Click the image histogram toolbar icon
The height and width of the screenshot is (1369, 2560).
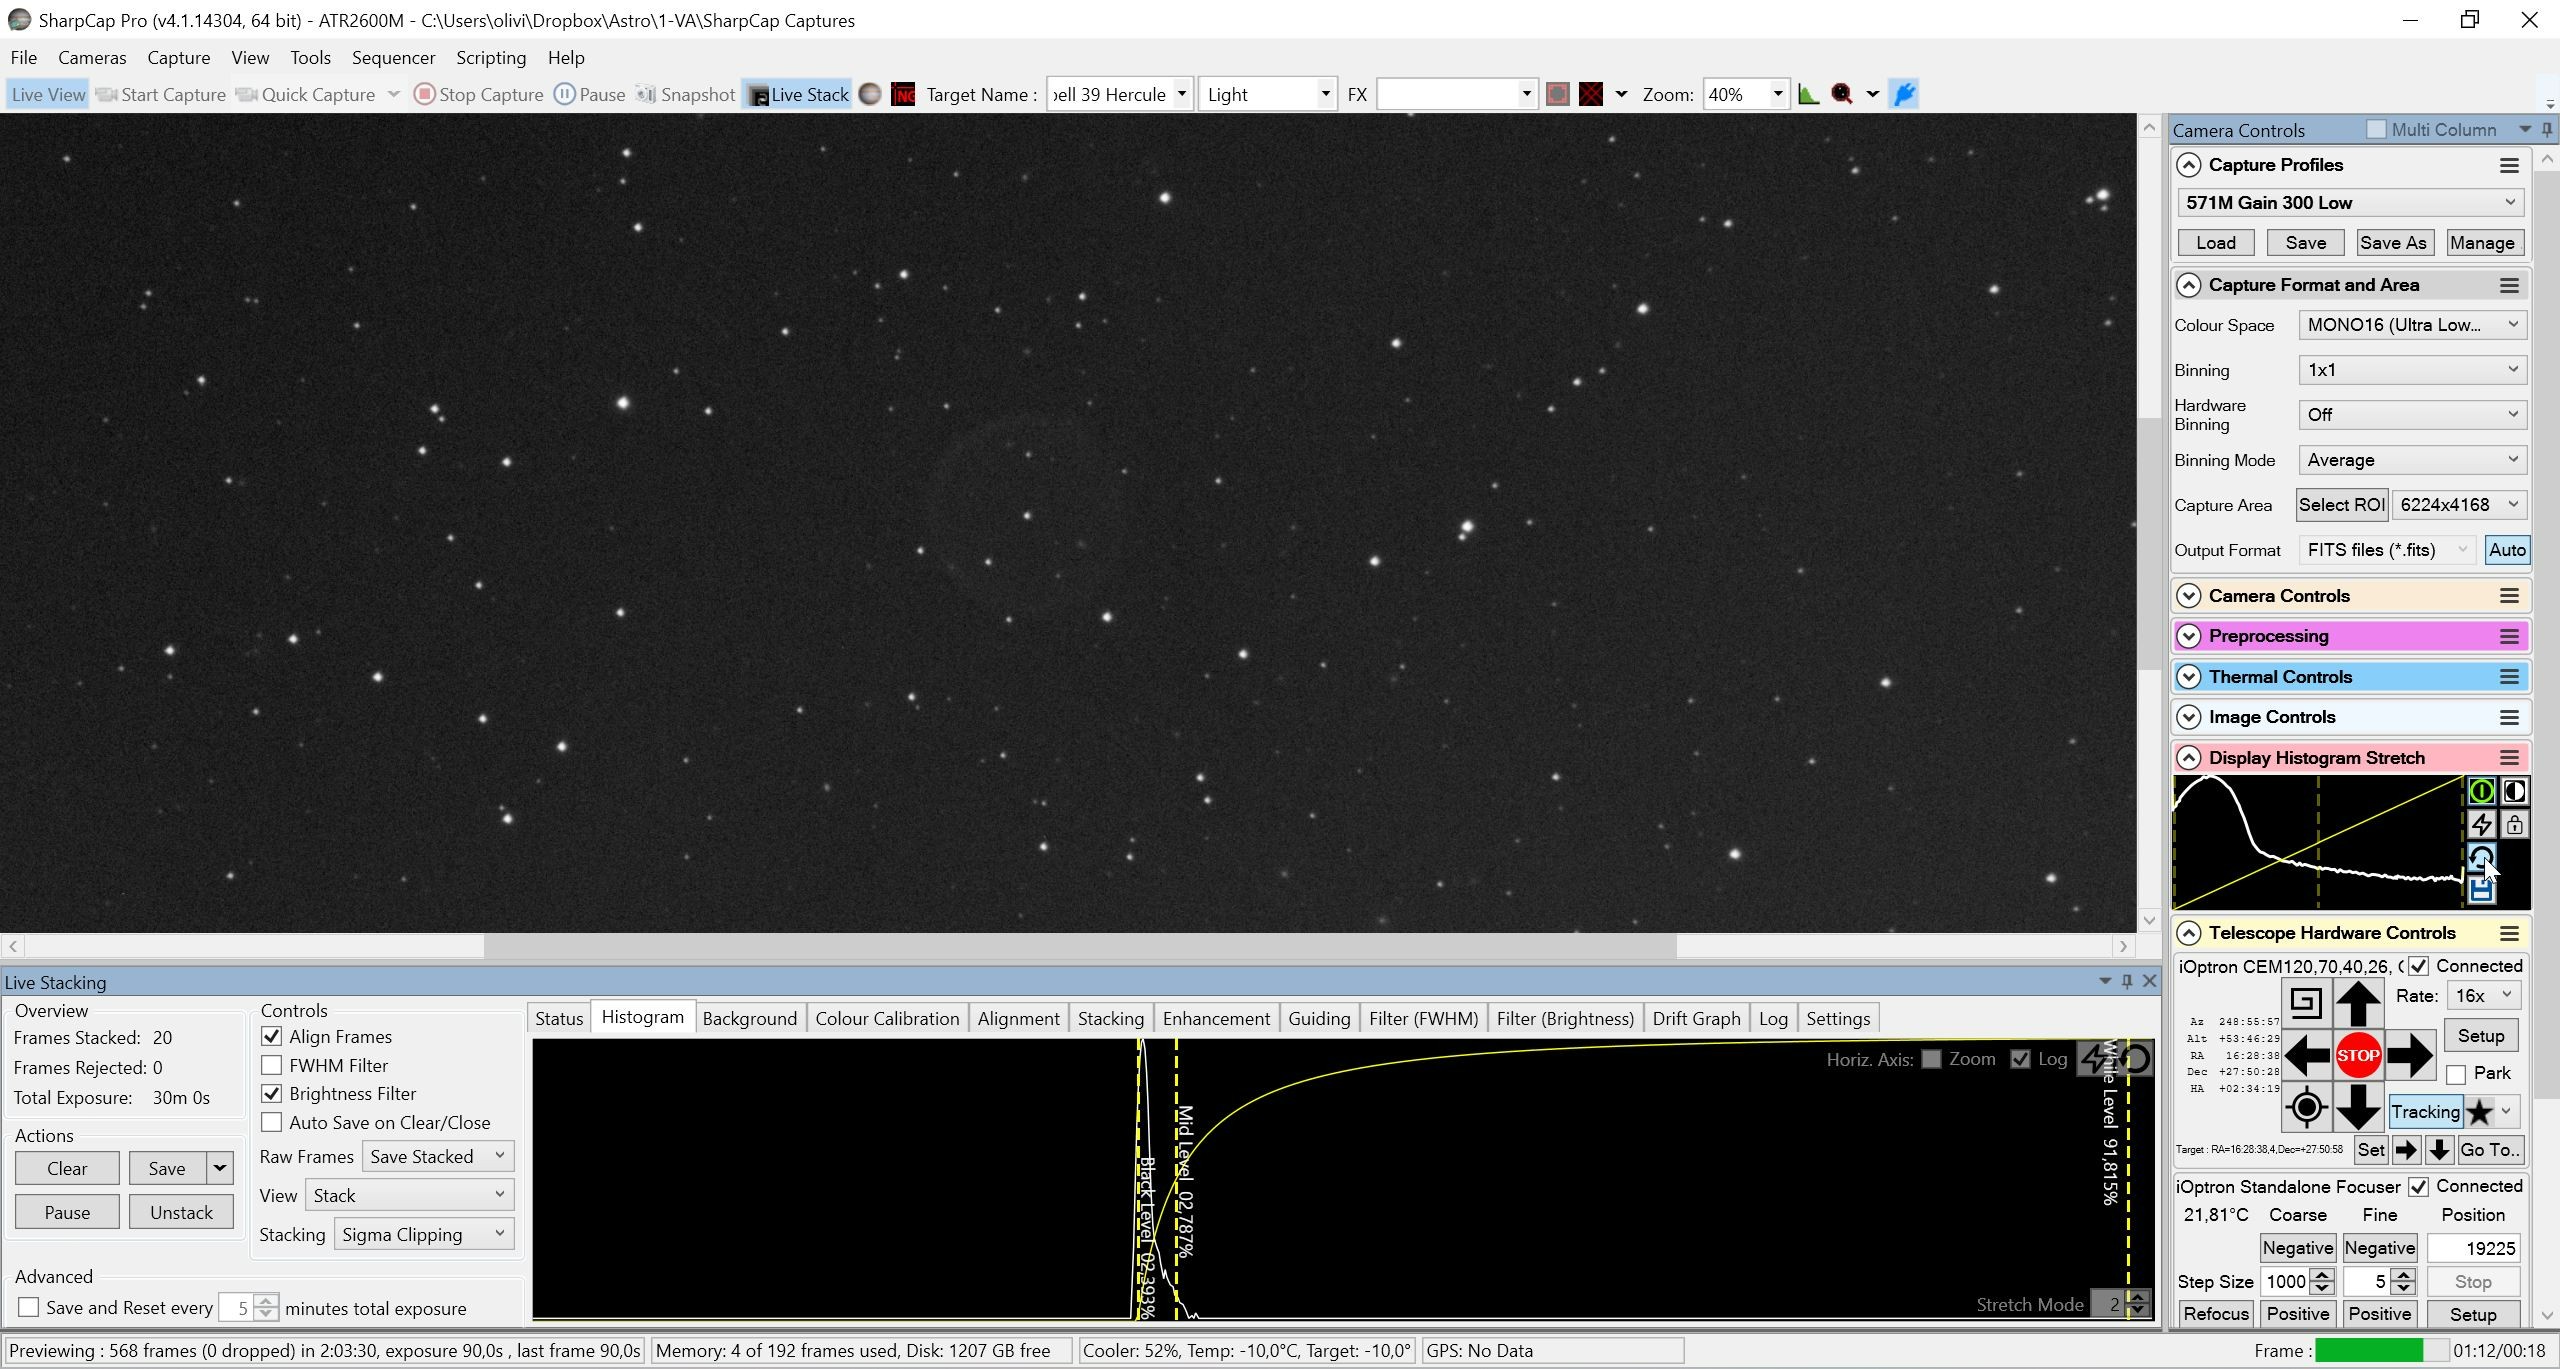click(x=1808, y=94)
